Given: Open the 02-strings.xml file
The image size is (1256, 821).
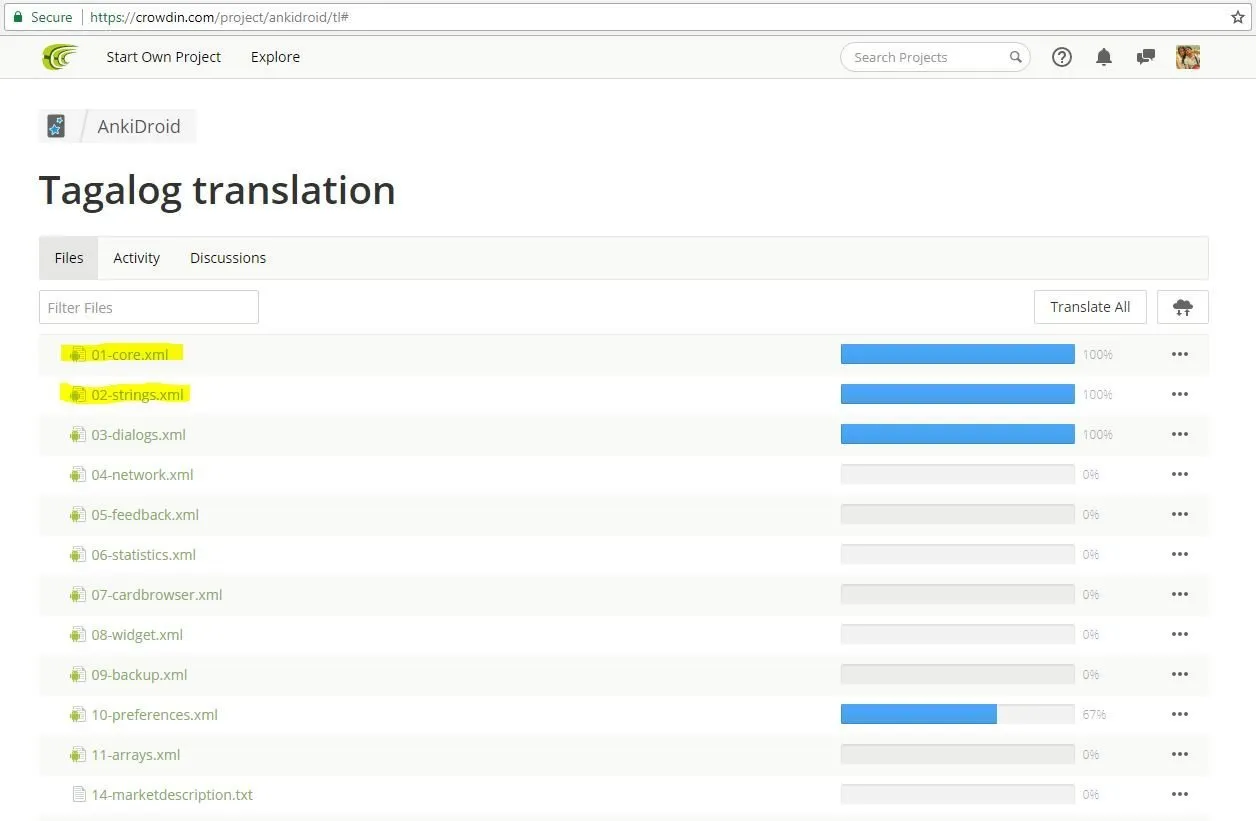Looking at the screenshot, I should [138, 394].
